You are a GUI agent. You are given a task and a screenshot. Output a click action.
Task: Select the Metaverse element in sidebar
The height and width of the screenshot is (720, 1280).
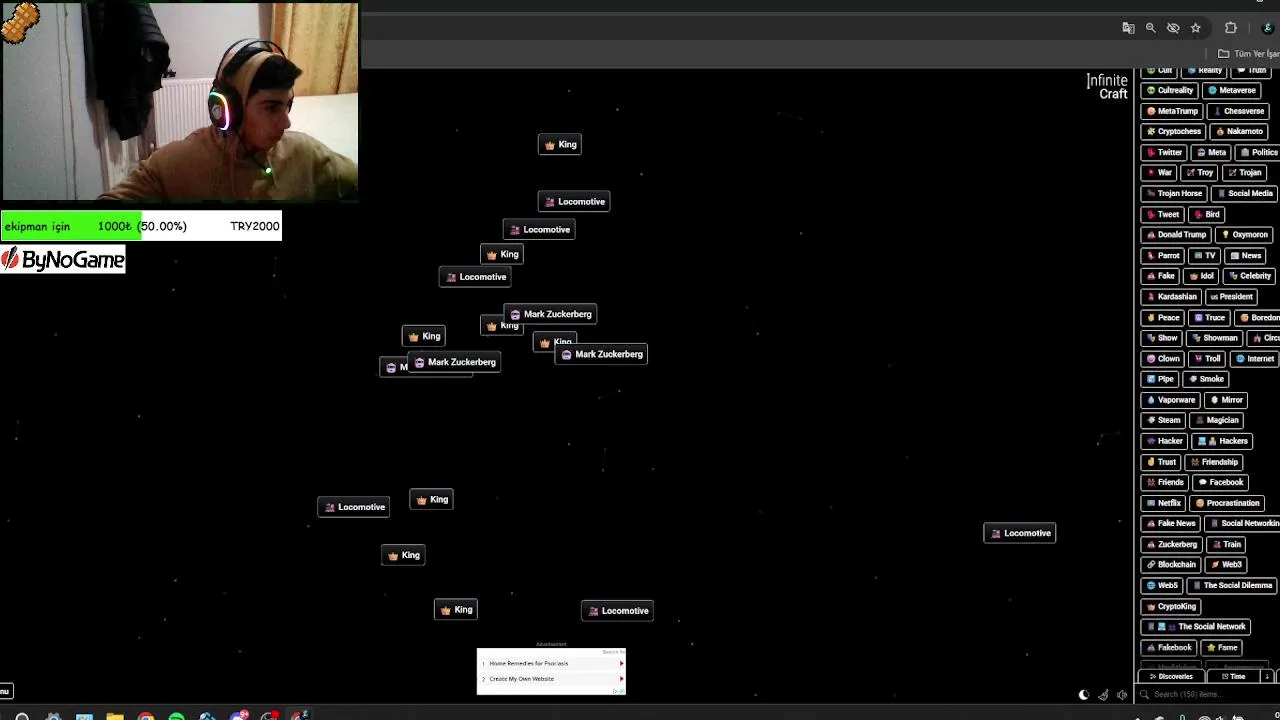click(x=1232, y=90)
